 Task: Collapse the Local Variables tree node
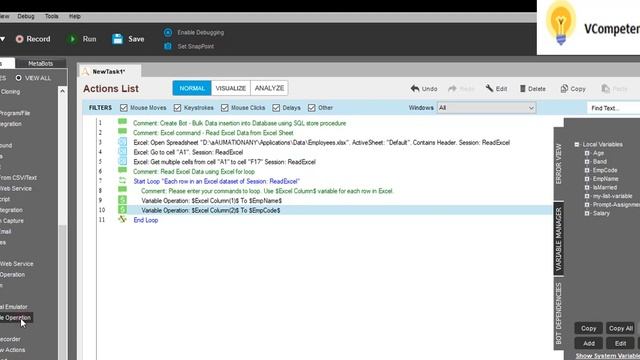point(577,144)
